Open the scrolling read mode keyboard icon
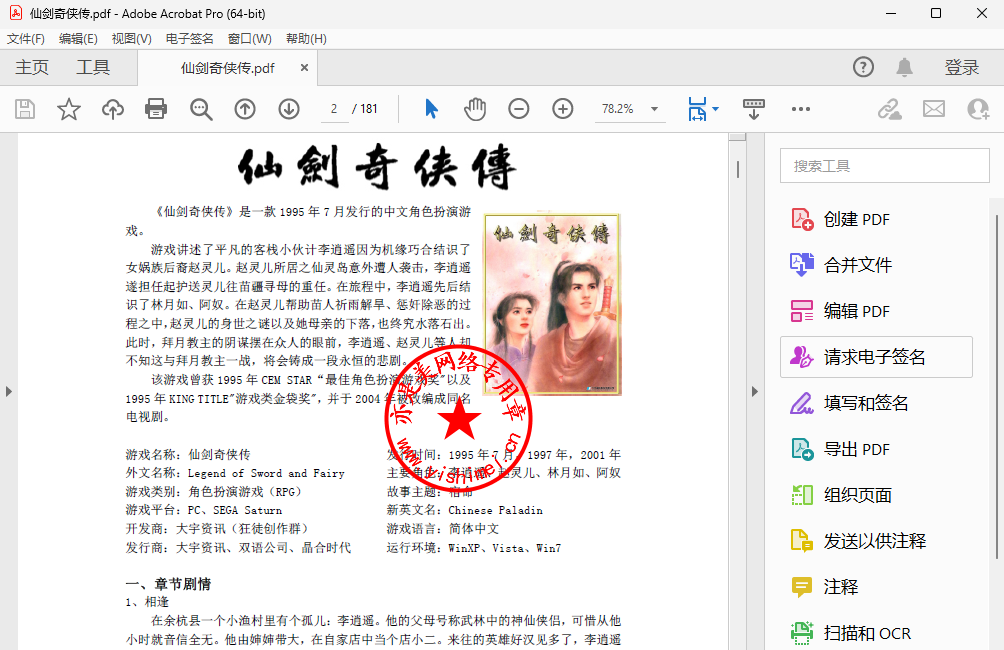1004x650 pixels. 753,109
